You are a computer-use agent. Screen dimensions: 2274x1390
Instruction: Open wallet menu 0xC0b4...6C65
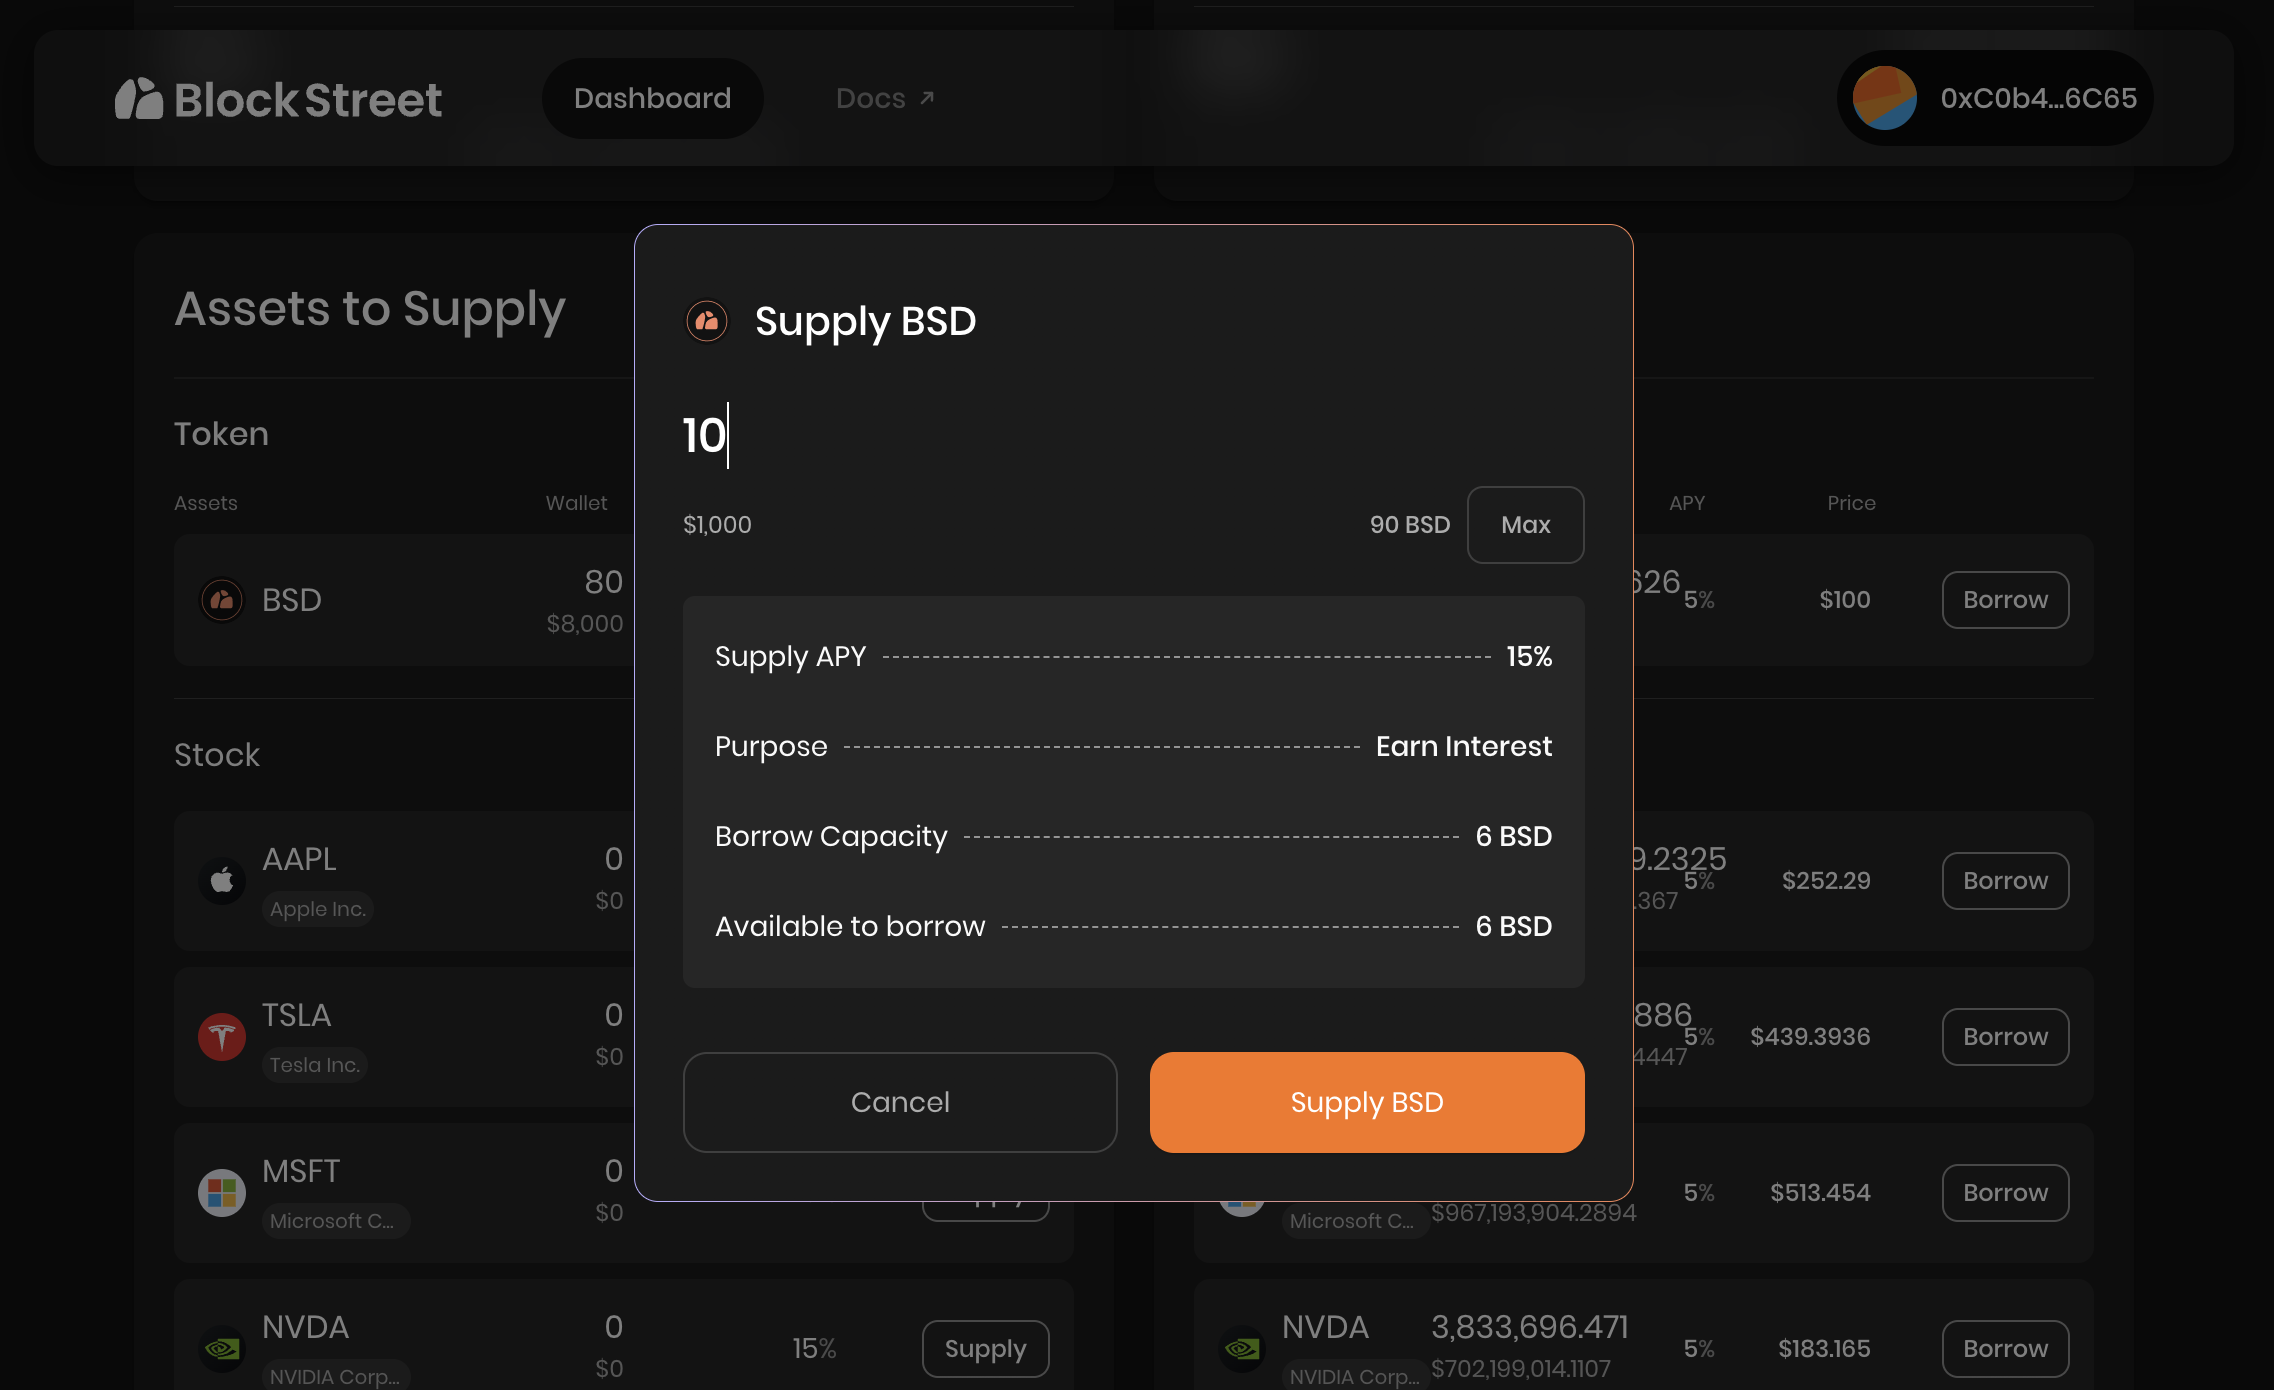point(2037,98)
